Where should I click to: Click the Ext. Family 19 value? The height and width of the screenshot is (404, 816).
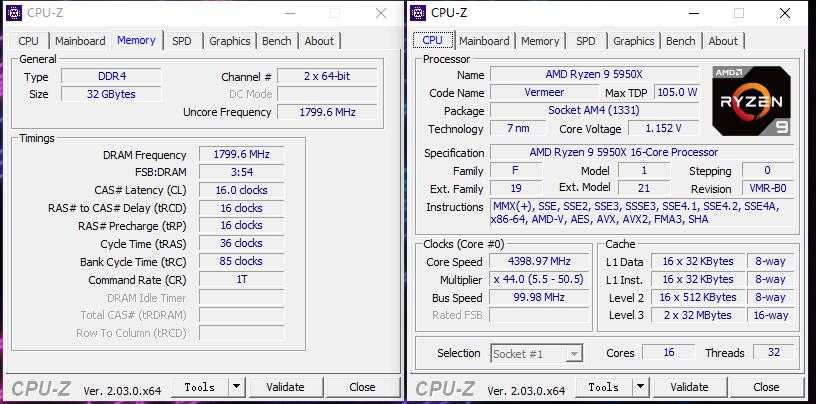516,188
